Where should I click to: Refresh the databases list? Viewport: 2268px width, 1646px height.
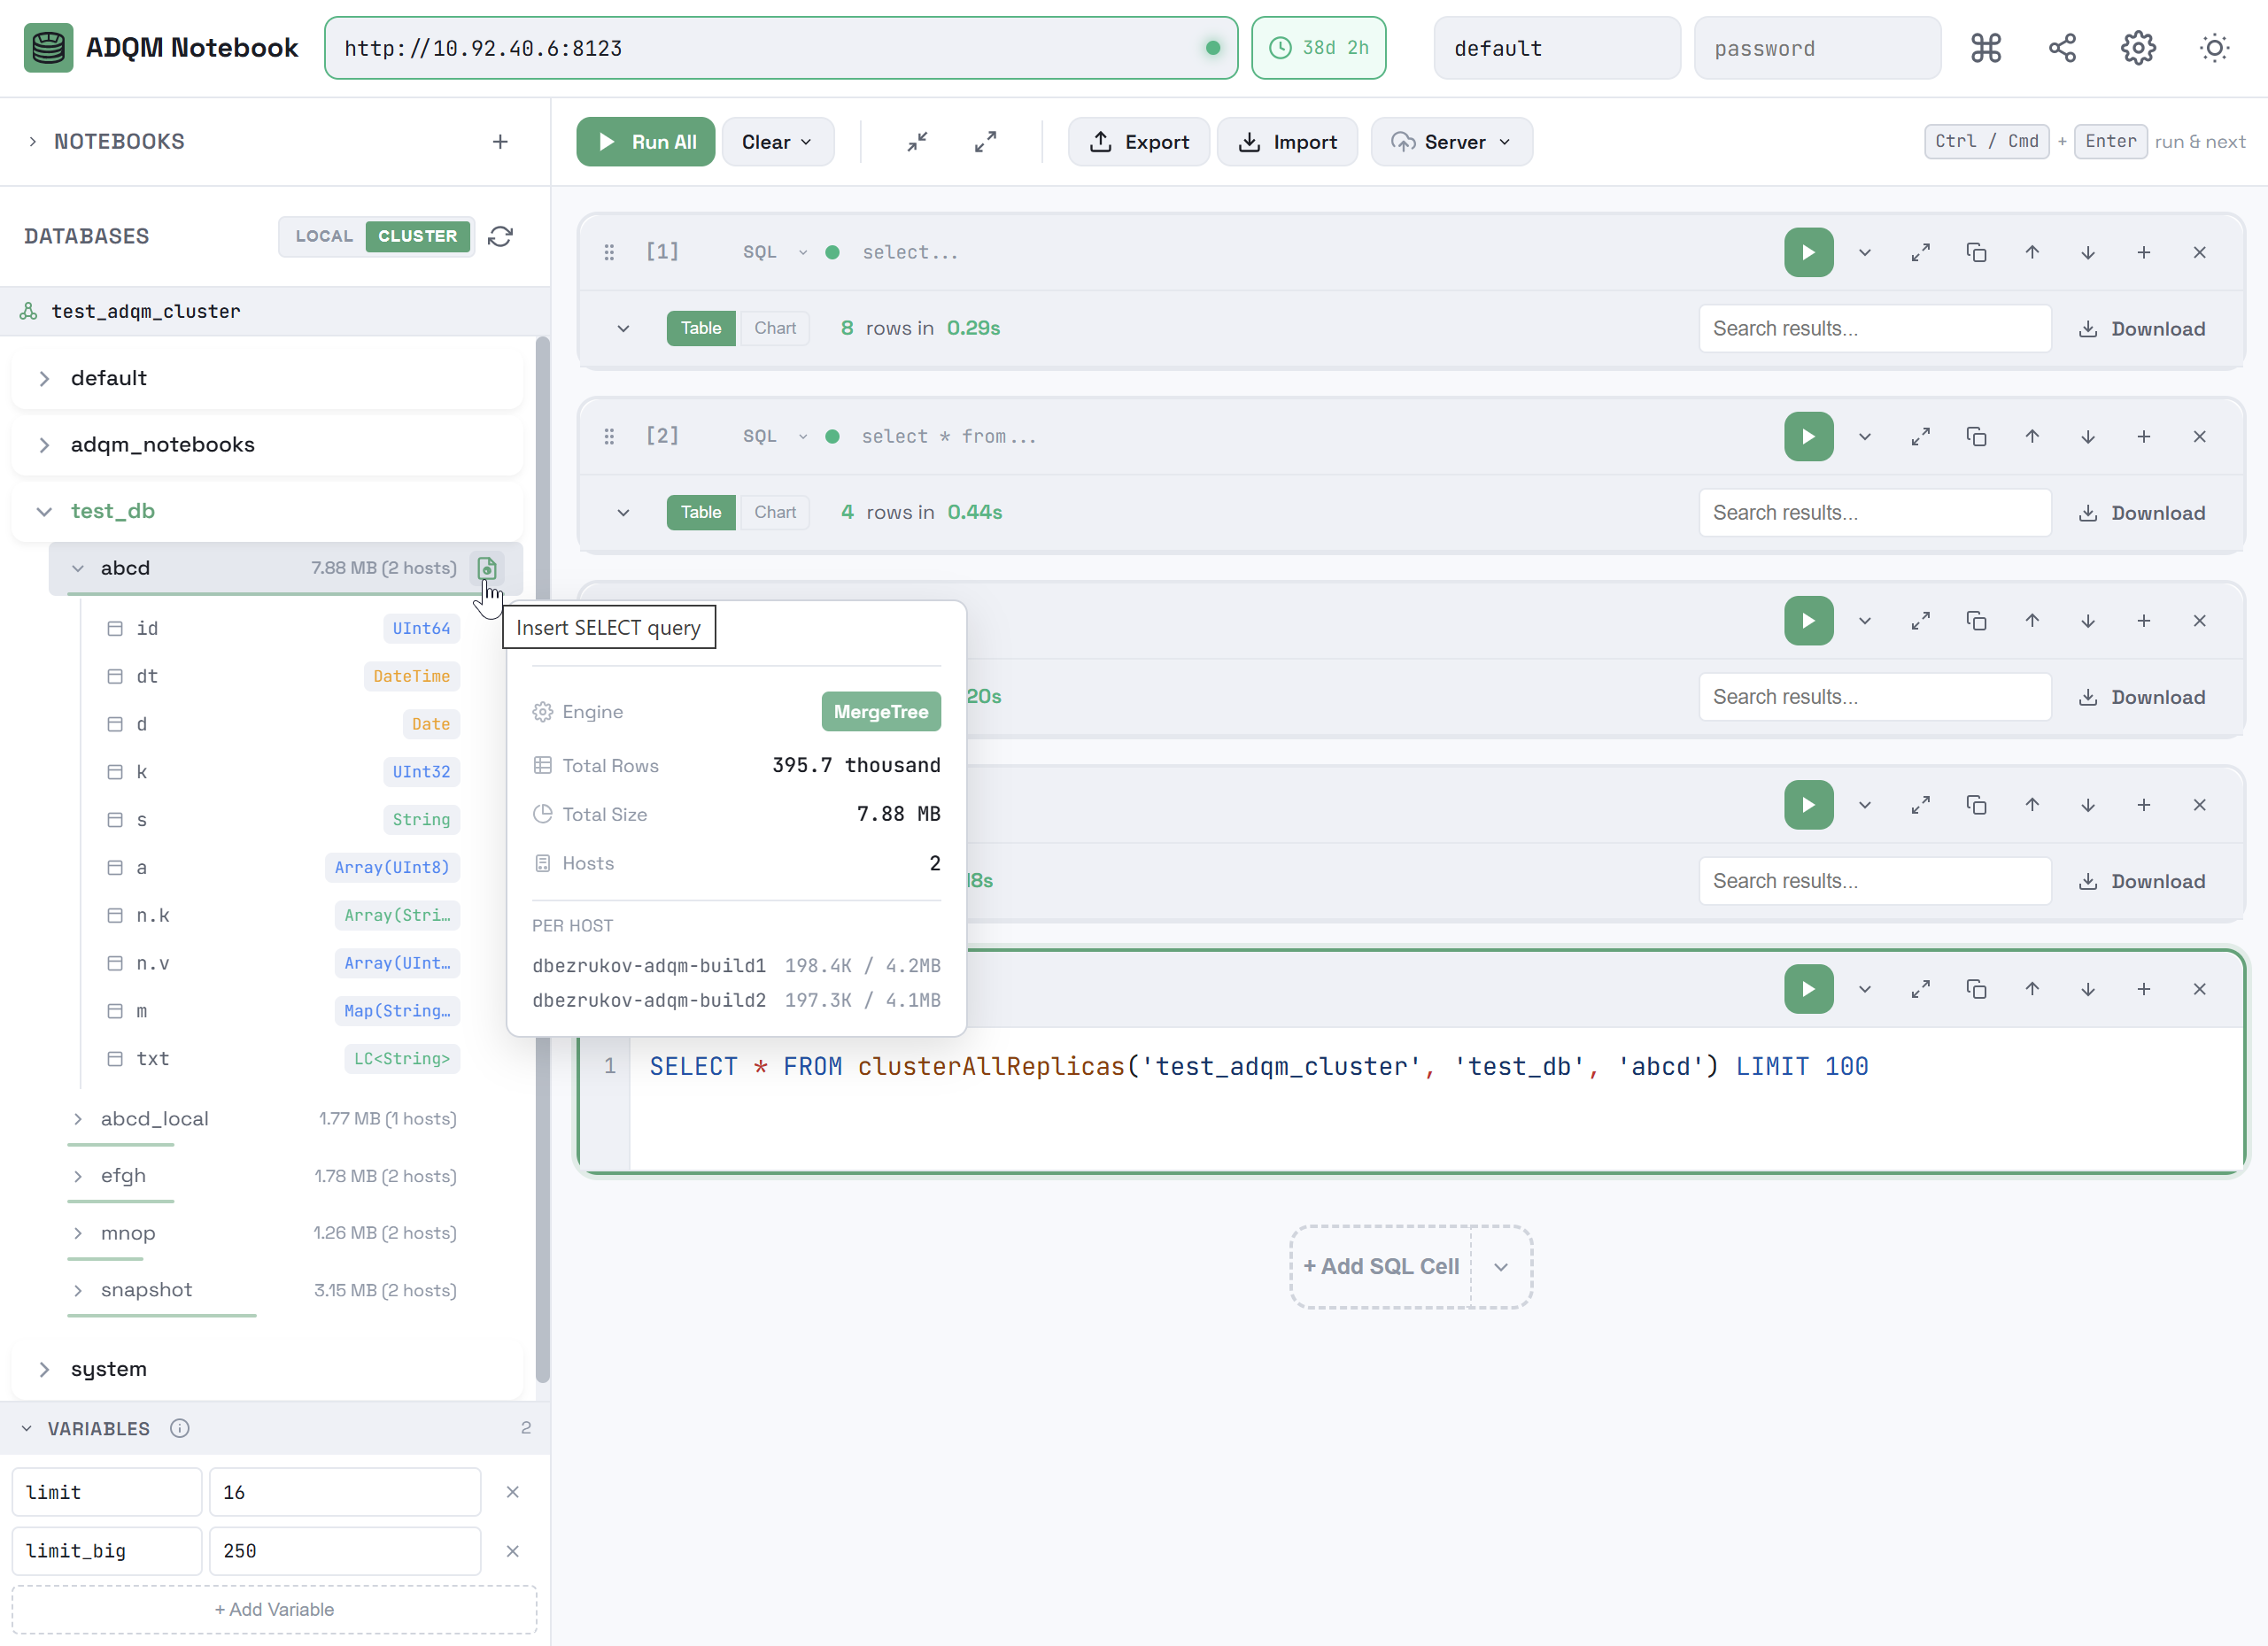coord(501,236)
